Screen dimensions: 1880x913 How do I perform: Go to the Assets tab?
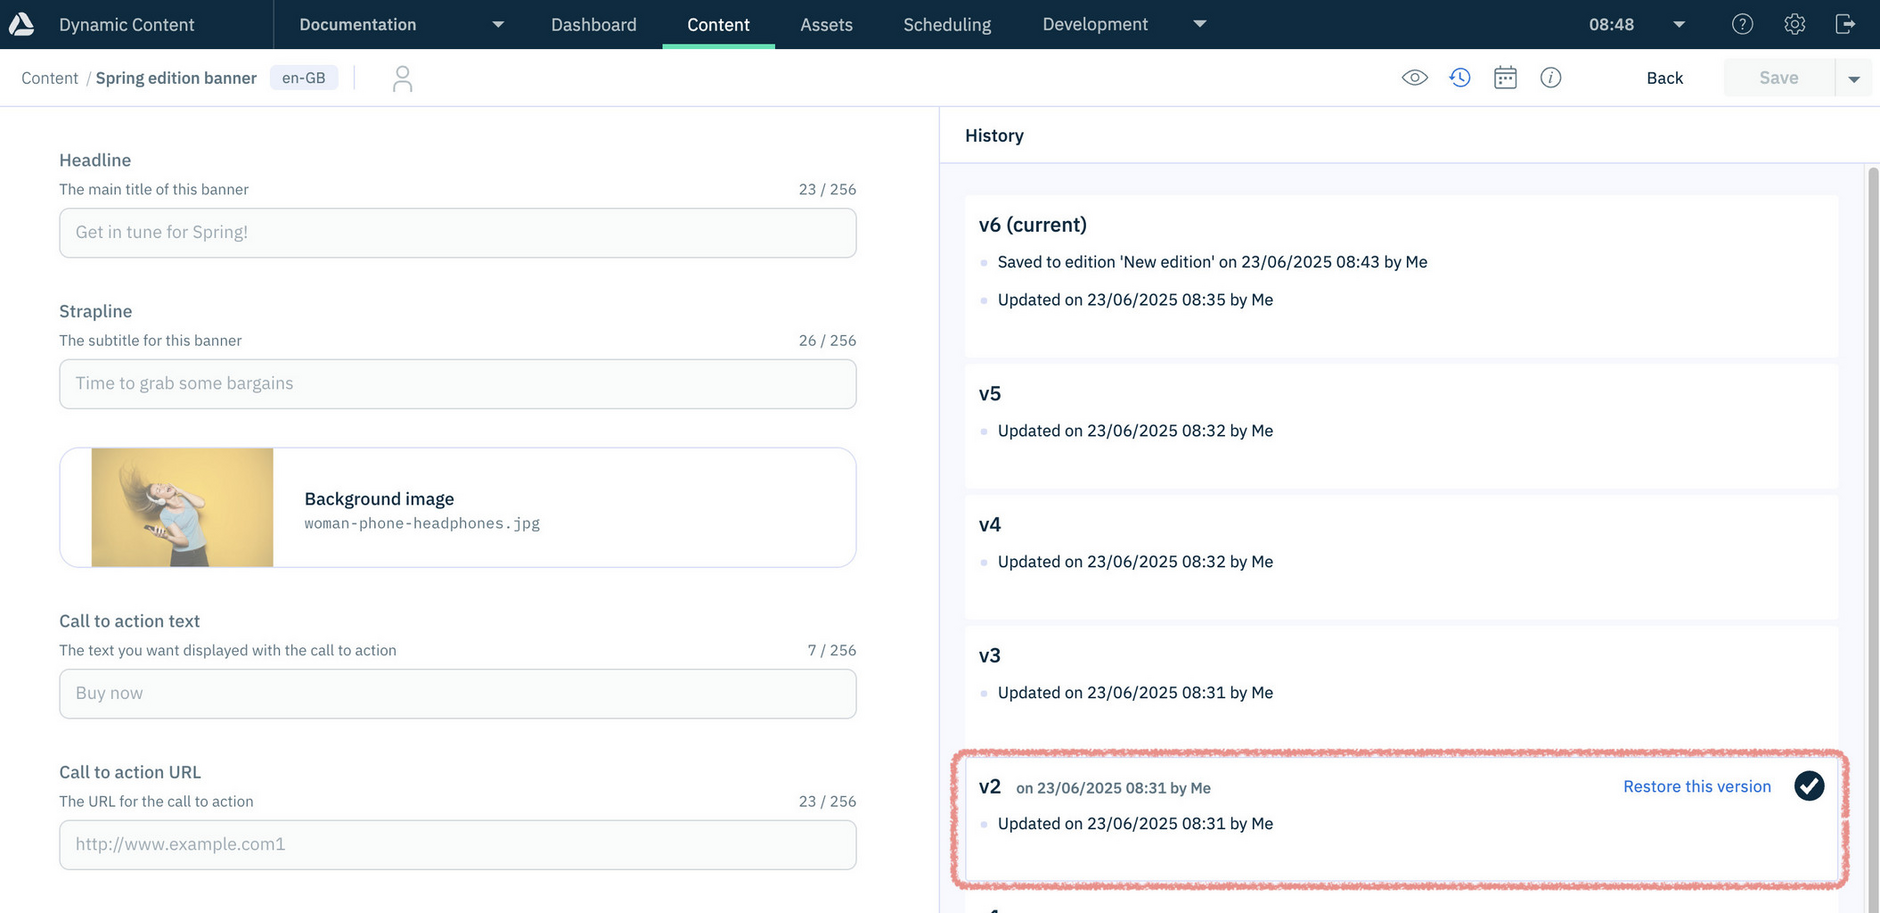(826, 24)
